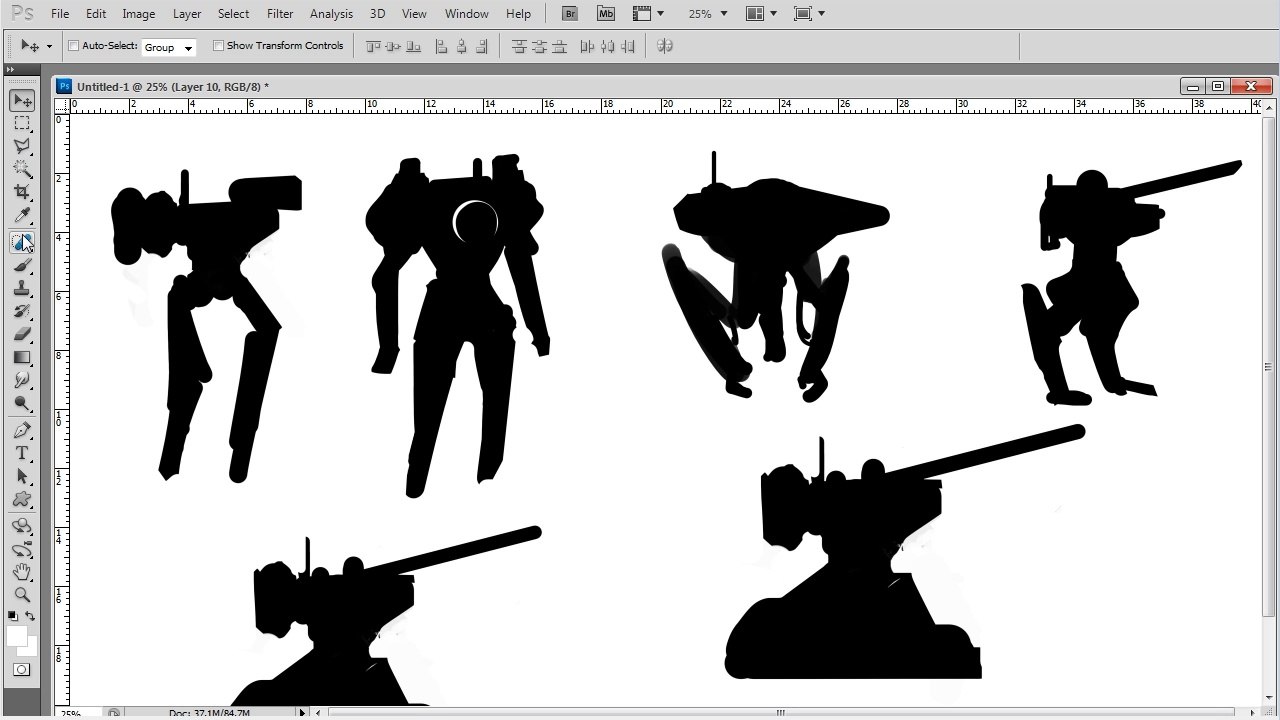Click Align Left Edges icon
The width and height of the screenshot is (1280, 720).
pos(441,46)
